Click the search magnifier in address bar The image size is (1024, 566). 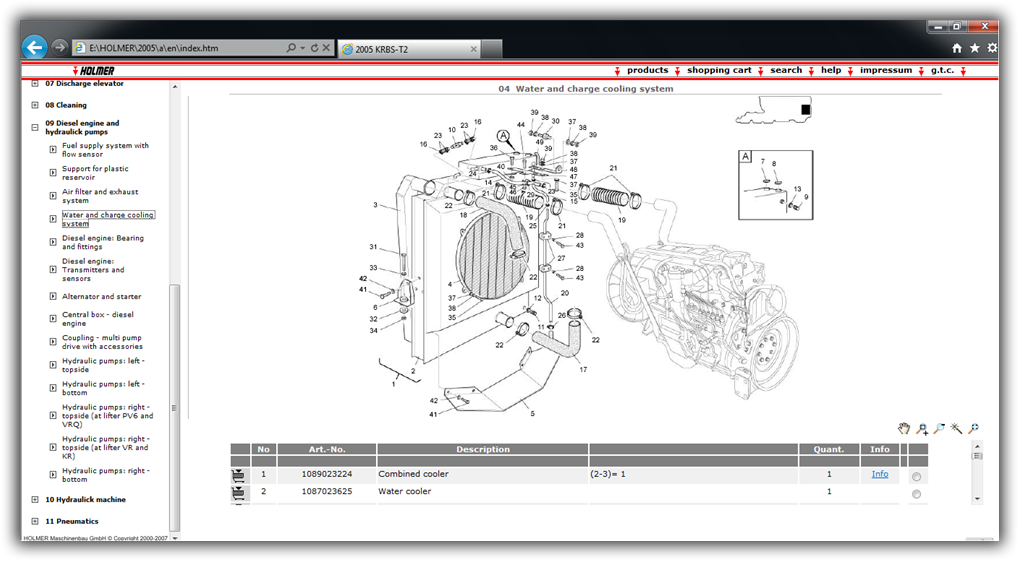(x=291, y=48)
